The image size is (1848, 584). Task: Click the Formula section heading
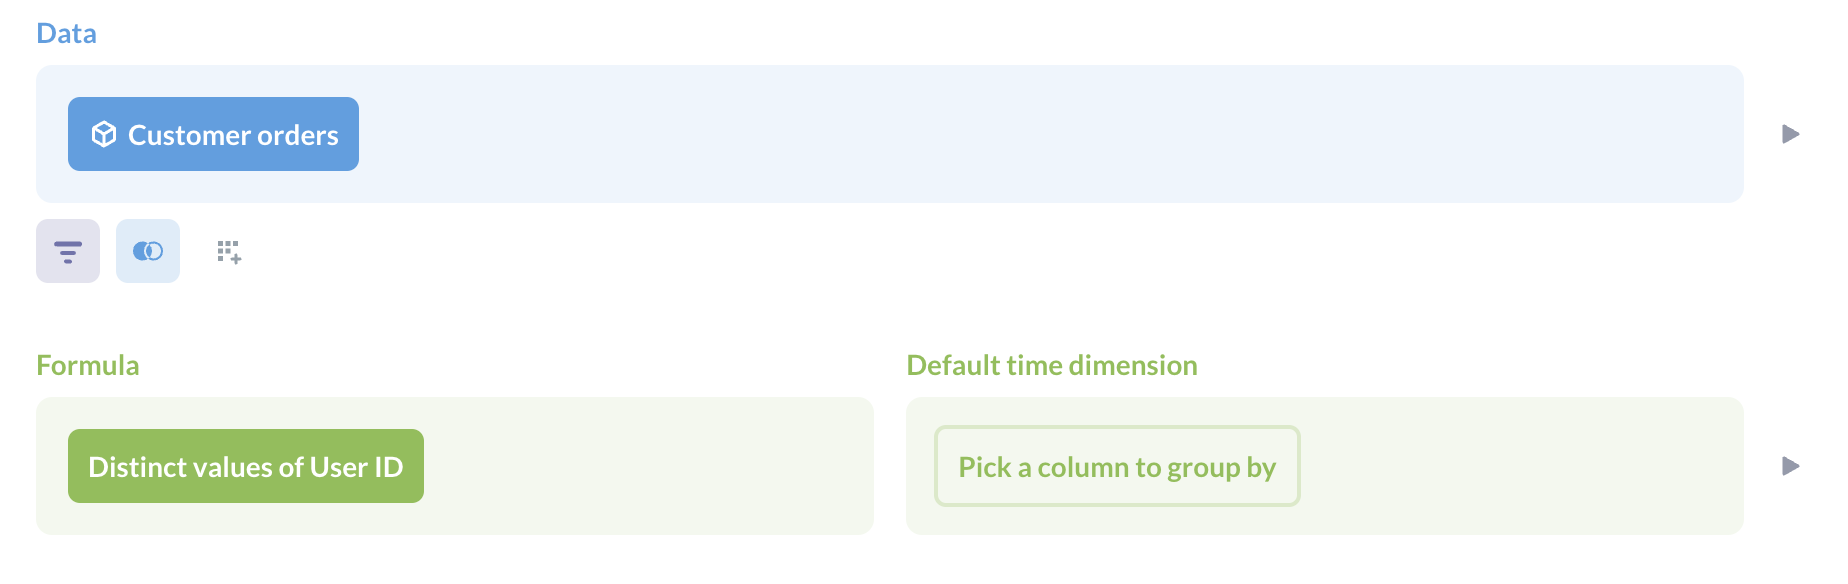(x=88, y=365)
